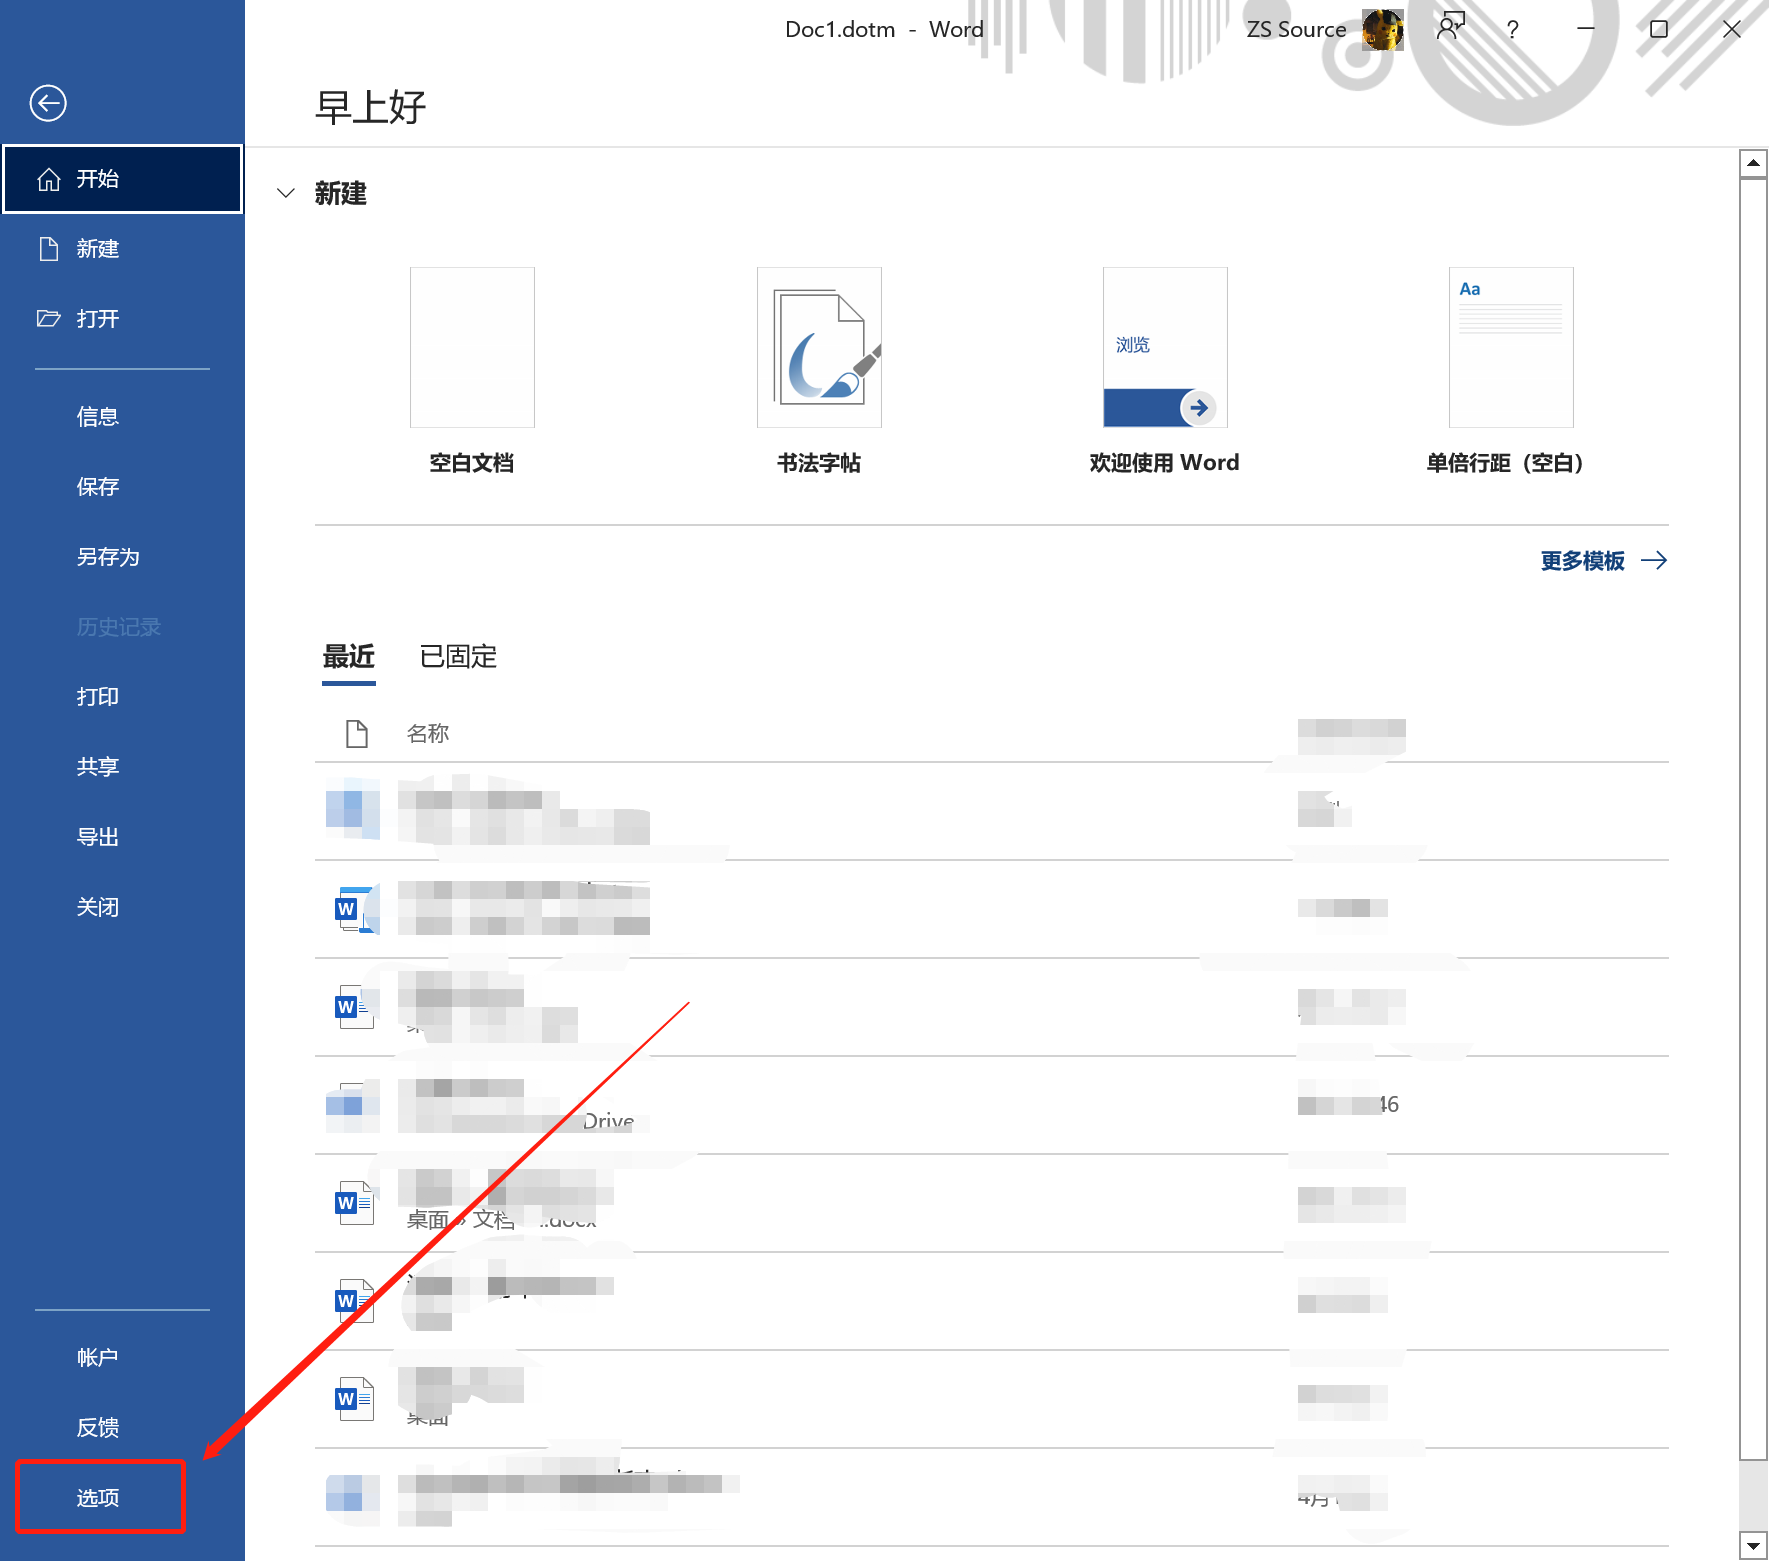This screenshot has width=1769, height=1561.
Task: Switch to the 已固定 tab
Action: point(458,657)
